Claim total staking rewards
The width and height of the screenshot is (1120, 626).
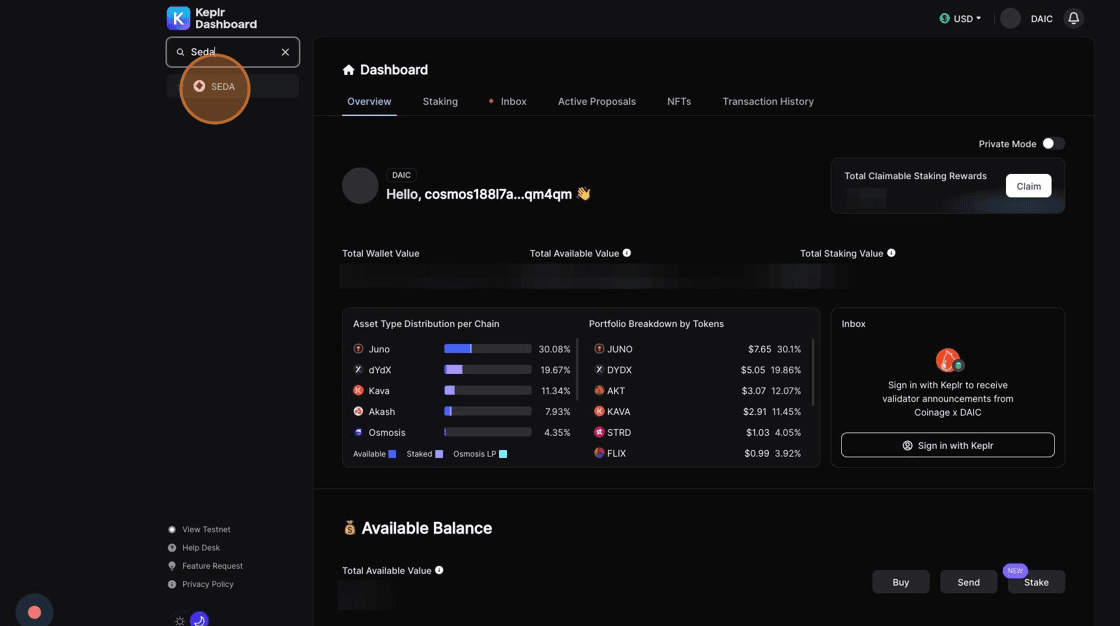pyautogui.click(x=1028, y=186)
